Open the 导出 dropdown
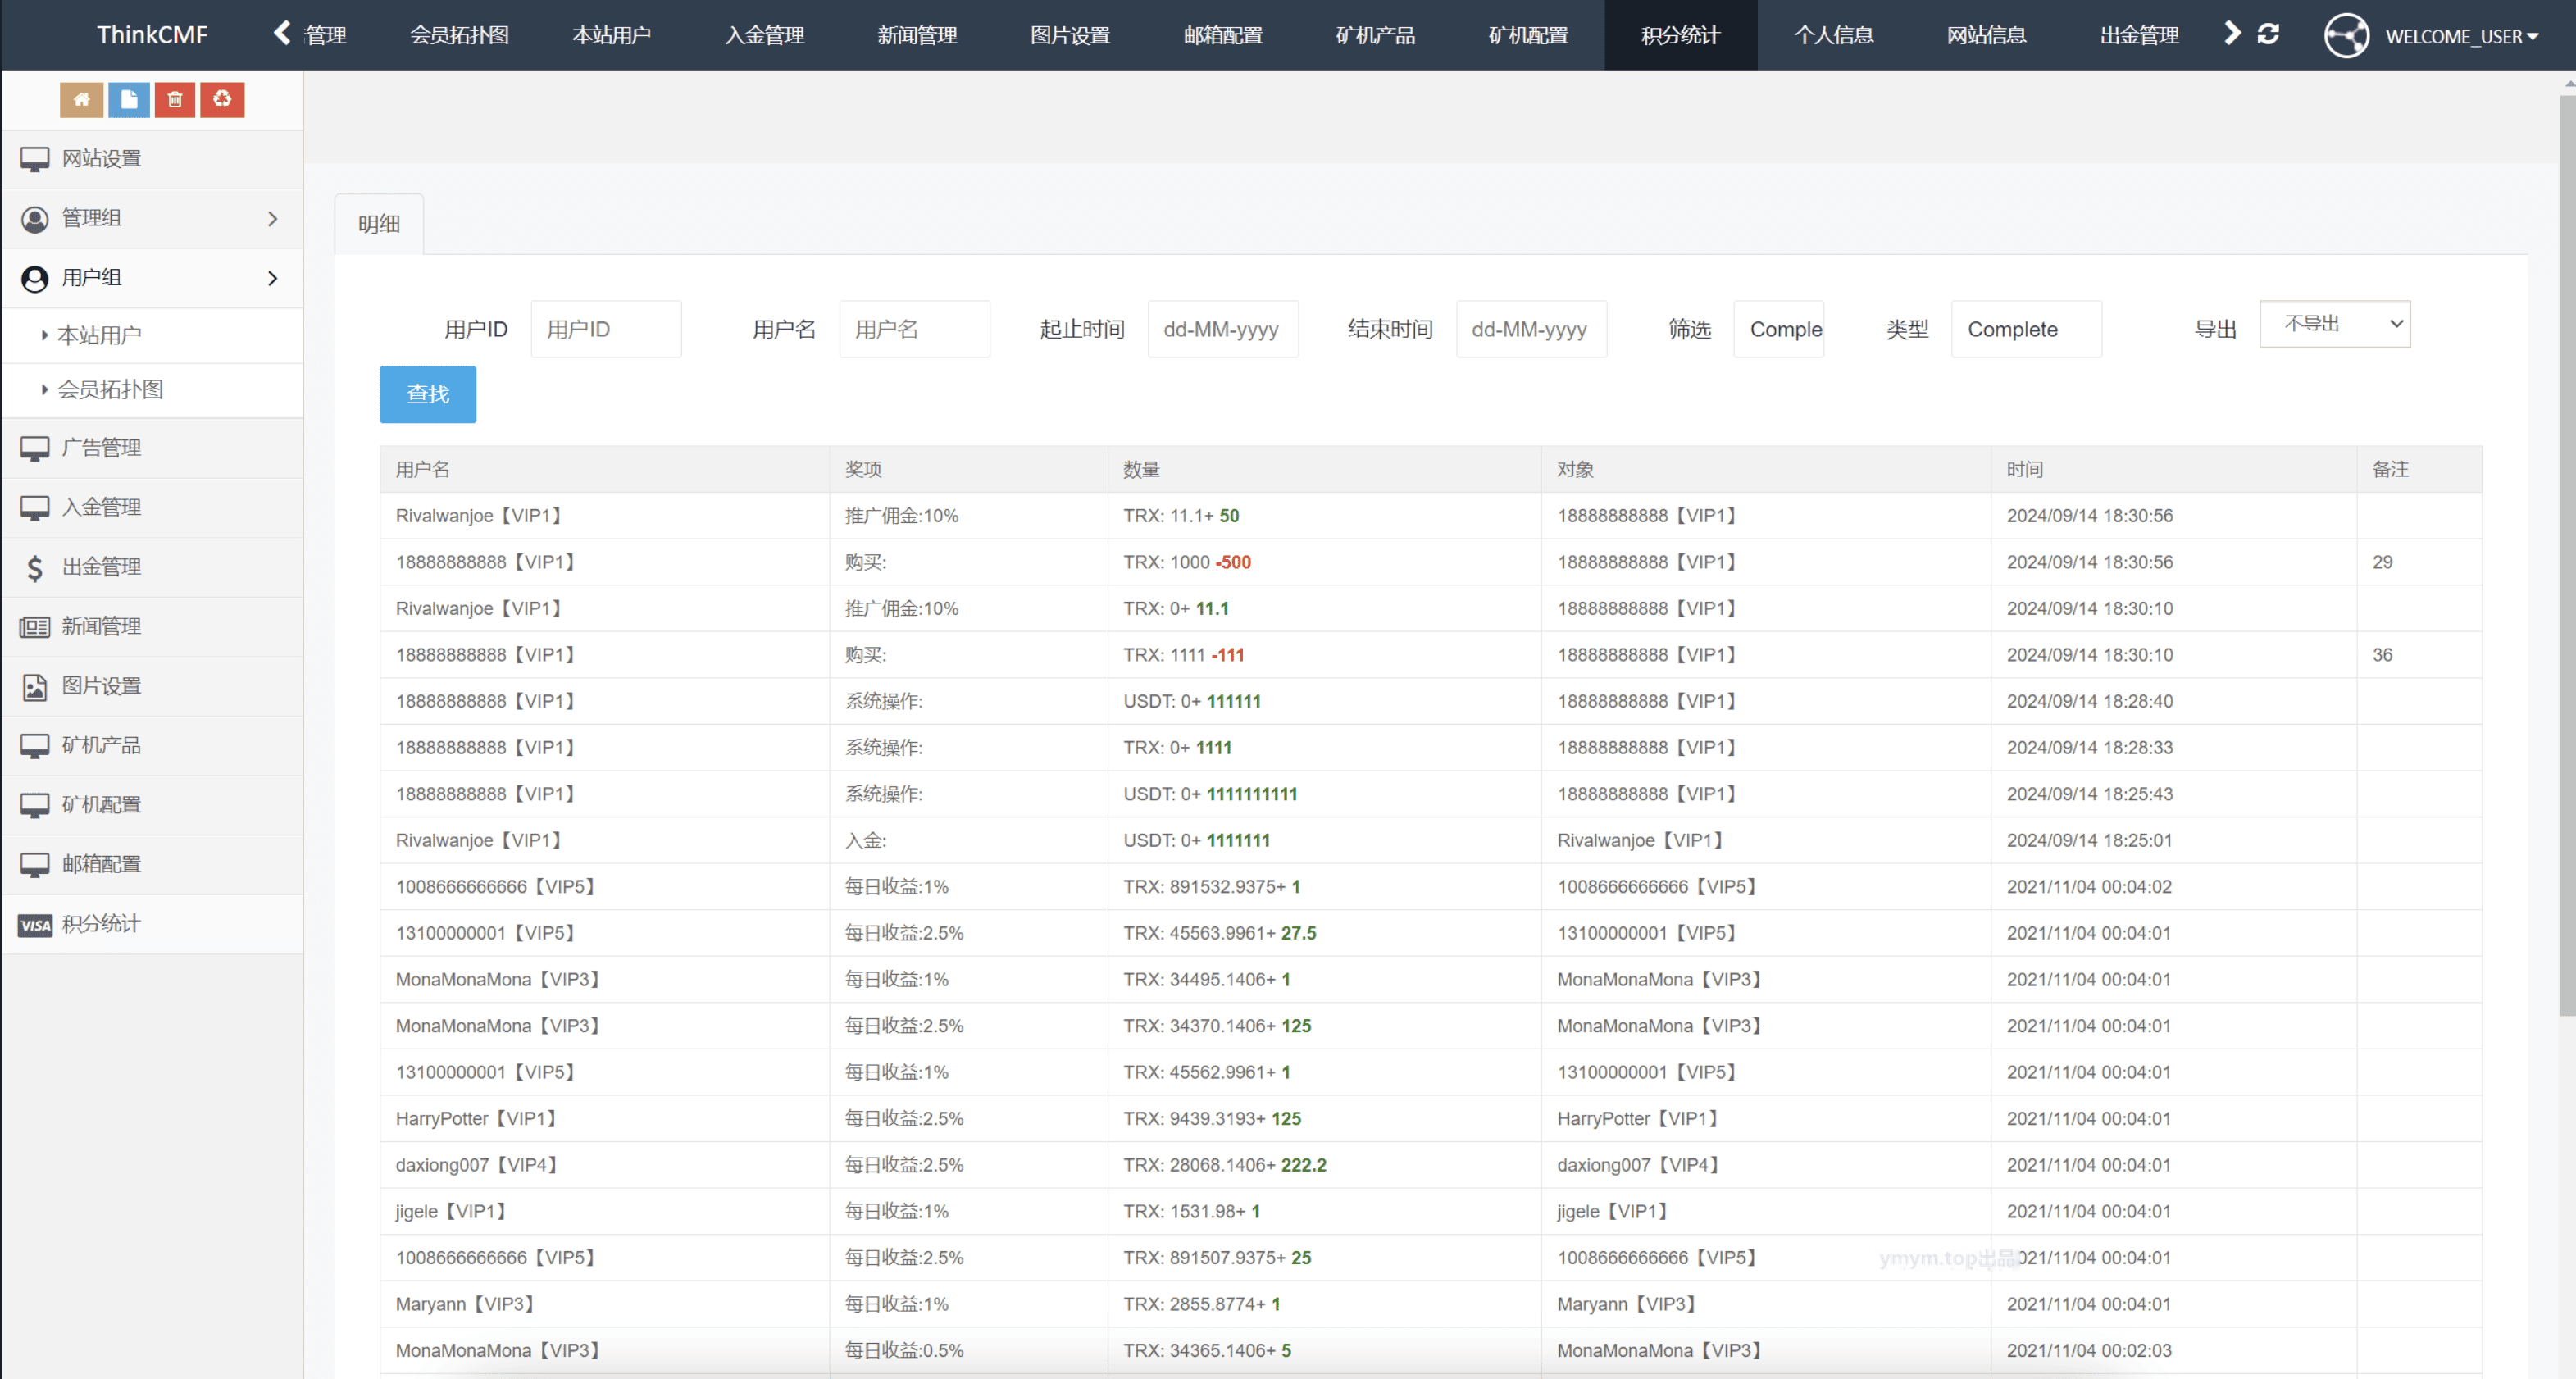 2335,324
